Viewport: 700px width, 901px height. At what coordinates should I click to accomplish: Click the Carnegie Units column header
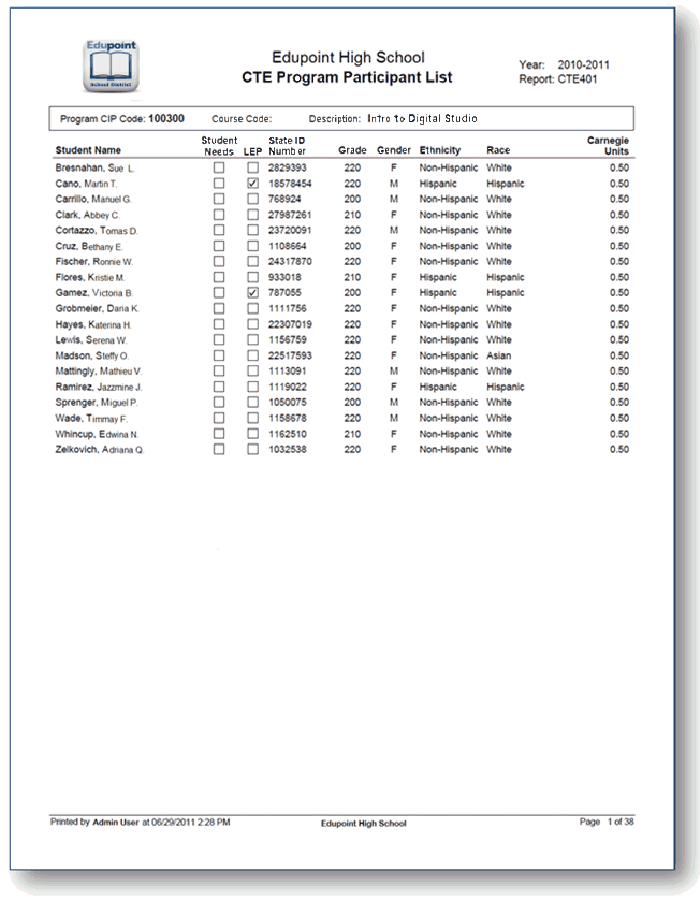pyautogui.click(x=607, y=145)
